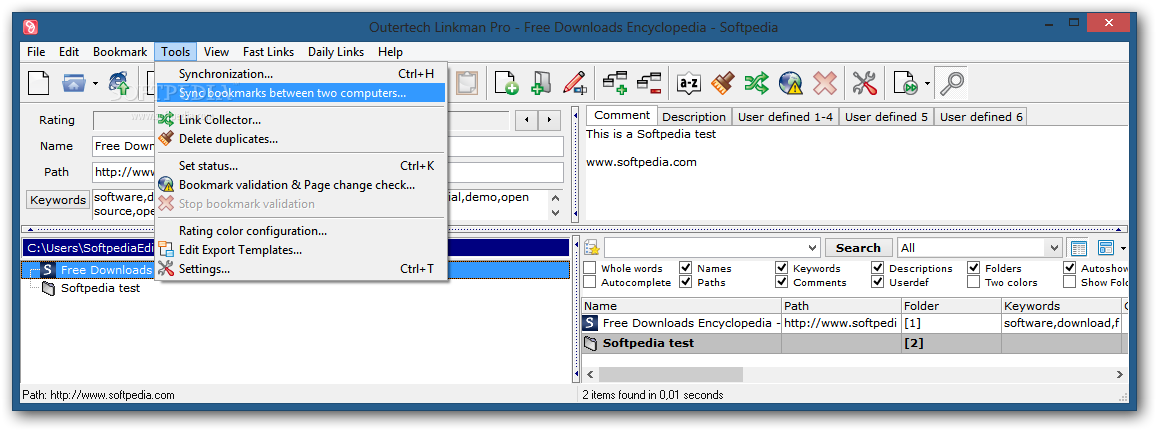Screen dimensions: 1157x431
Task: Click the new blank document icon
Action: pyautogui.click(x=38, y=83)
